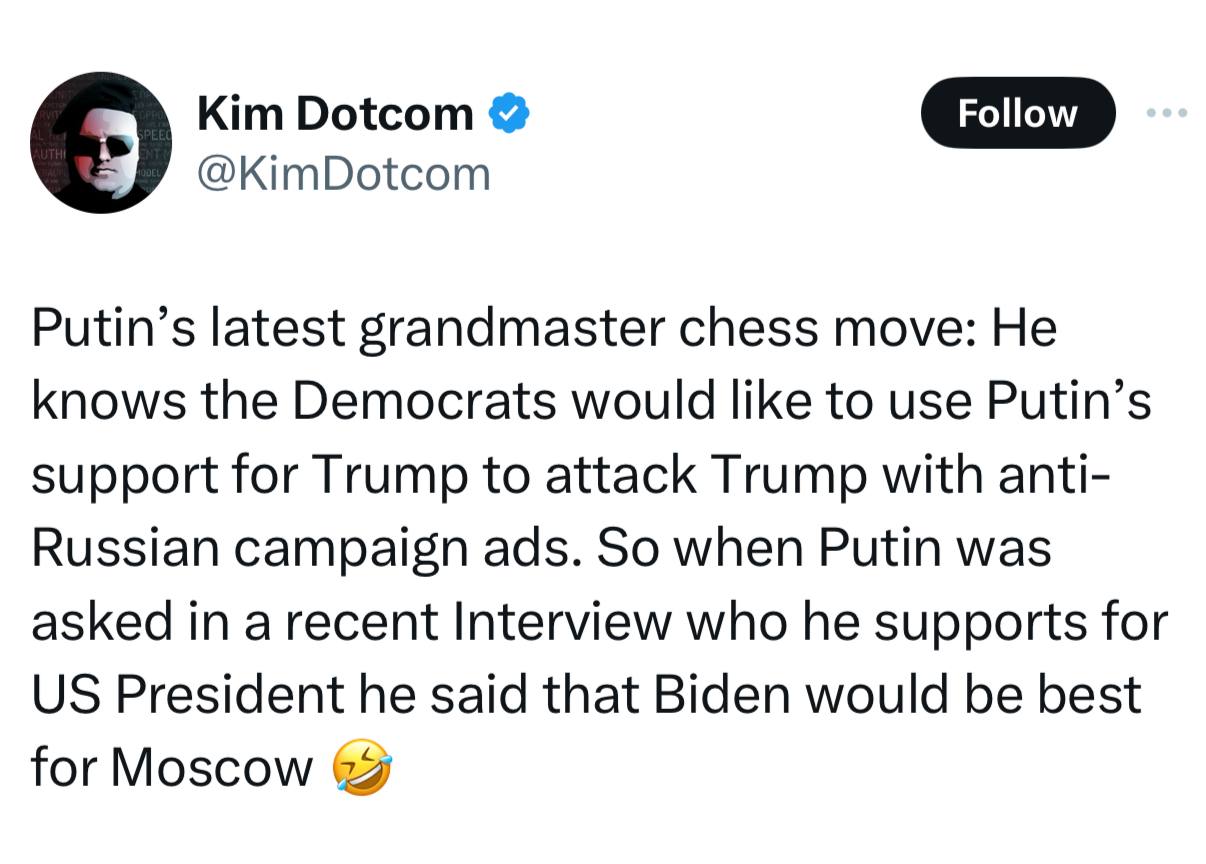The height and width of the screenshot is (864, 1206).
Task: Open the three-dot more options menu
Action: 1168,113
